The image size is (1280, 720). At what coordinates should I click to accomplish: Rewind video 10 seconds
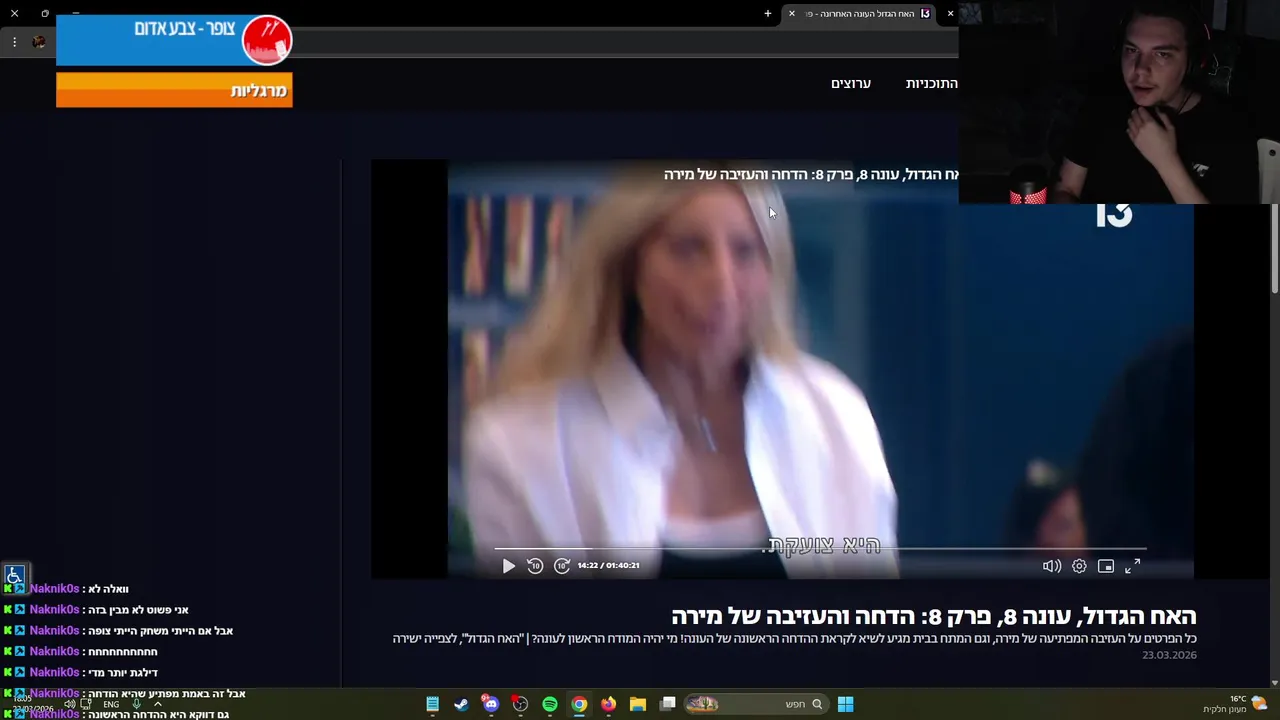(535, 566)
